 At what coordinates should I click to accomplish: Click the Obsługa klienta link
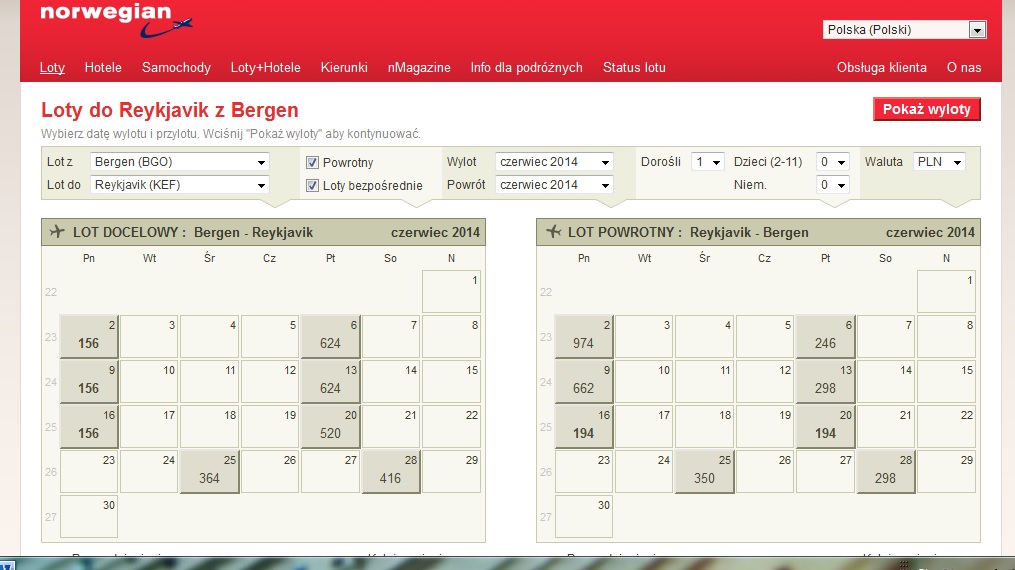(881, 67)
